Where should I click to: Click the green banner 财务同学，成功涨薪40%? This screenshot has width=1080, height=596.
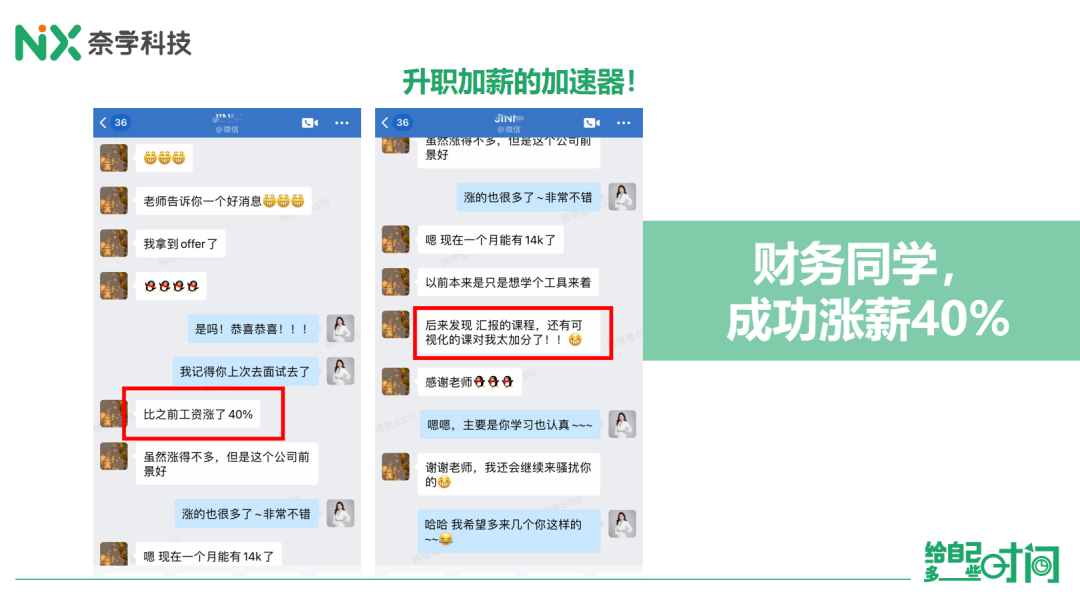click(x=861, y=291)
